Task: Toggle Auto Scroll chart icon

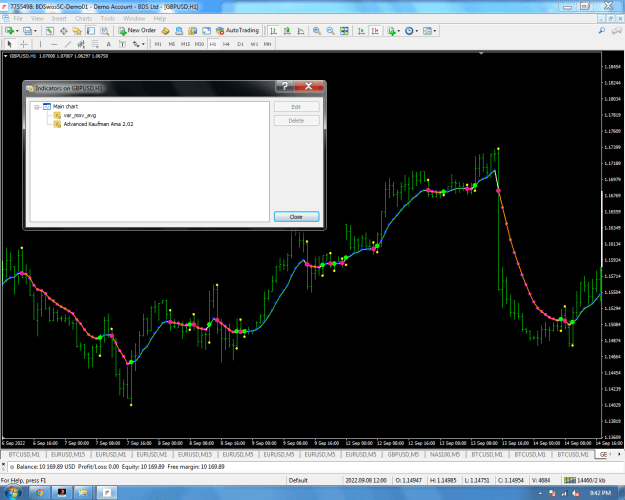Action: [361, 31]
